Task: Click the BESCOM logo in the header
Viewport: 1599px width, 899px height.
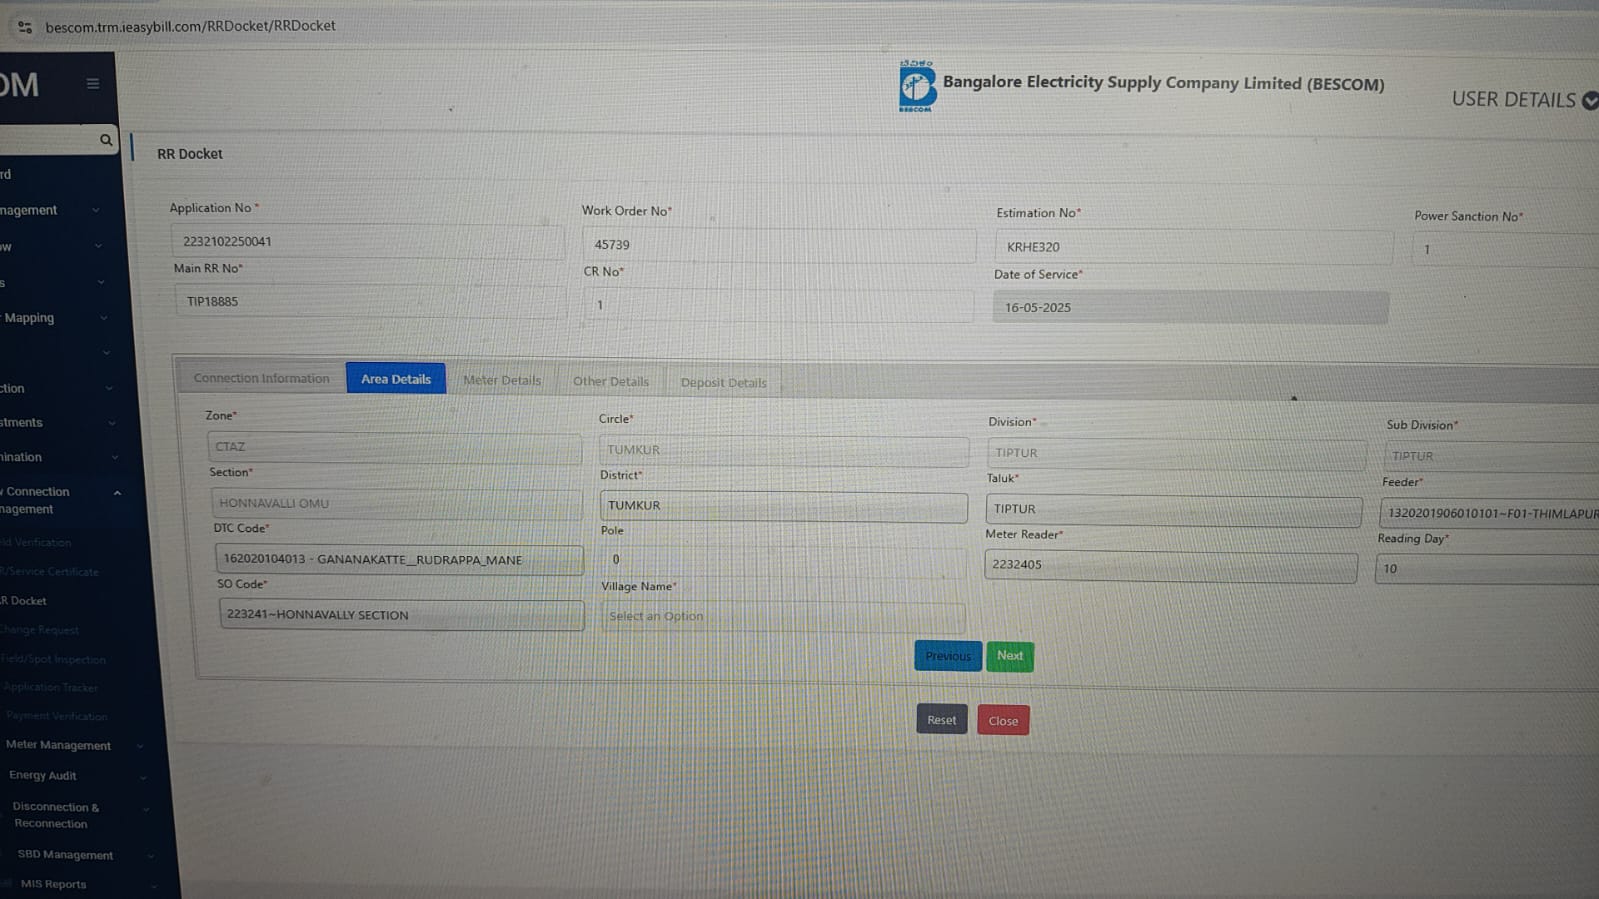Action: click(916, 86)
